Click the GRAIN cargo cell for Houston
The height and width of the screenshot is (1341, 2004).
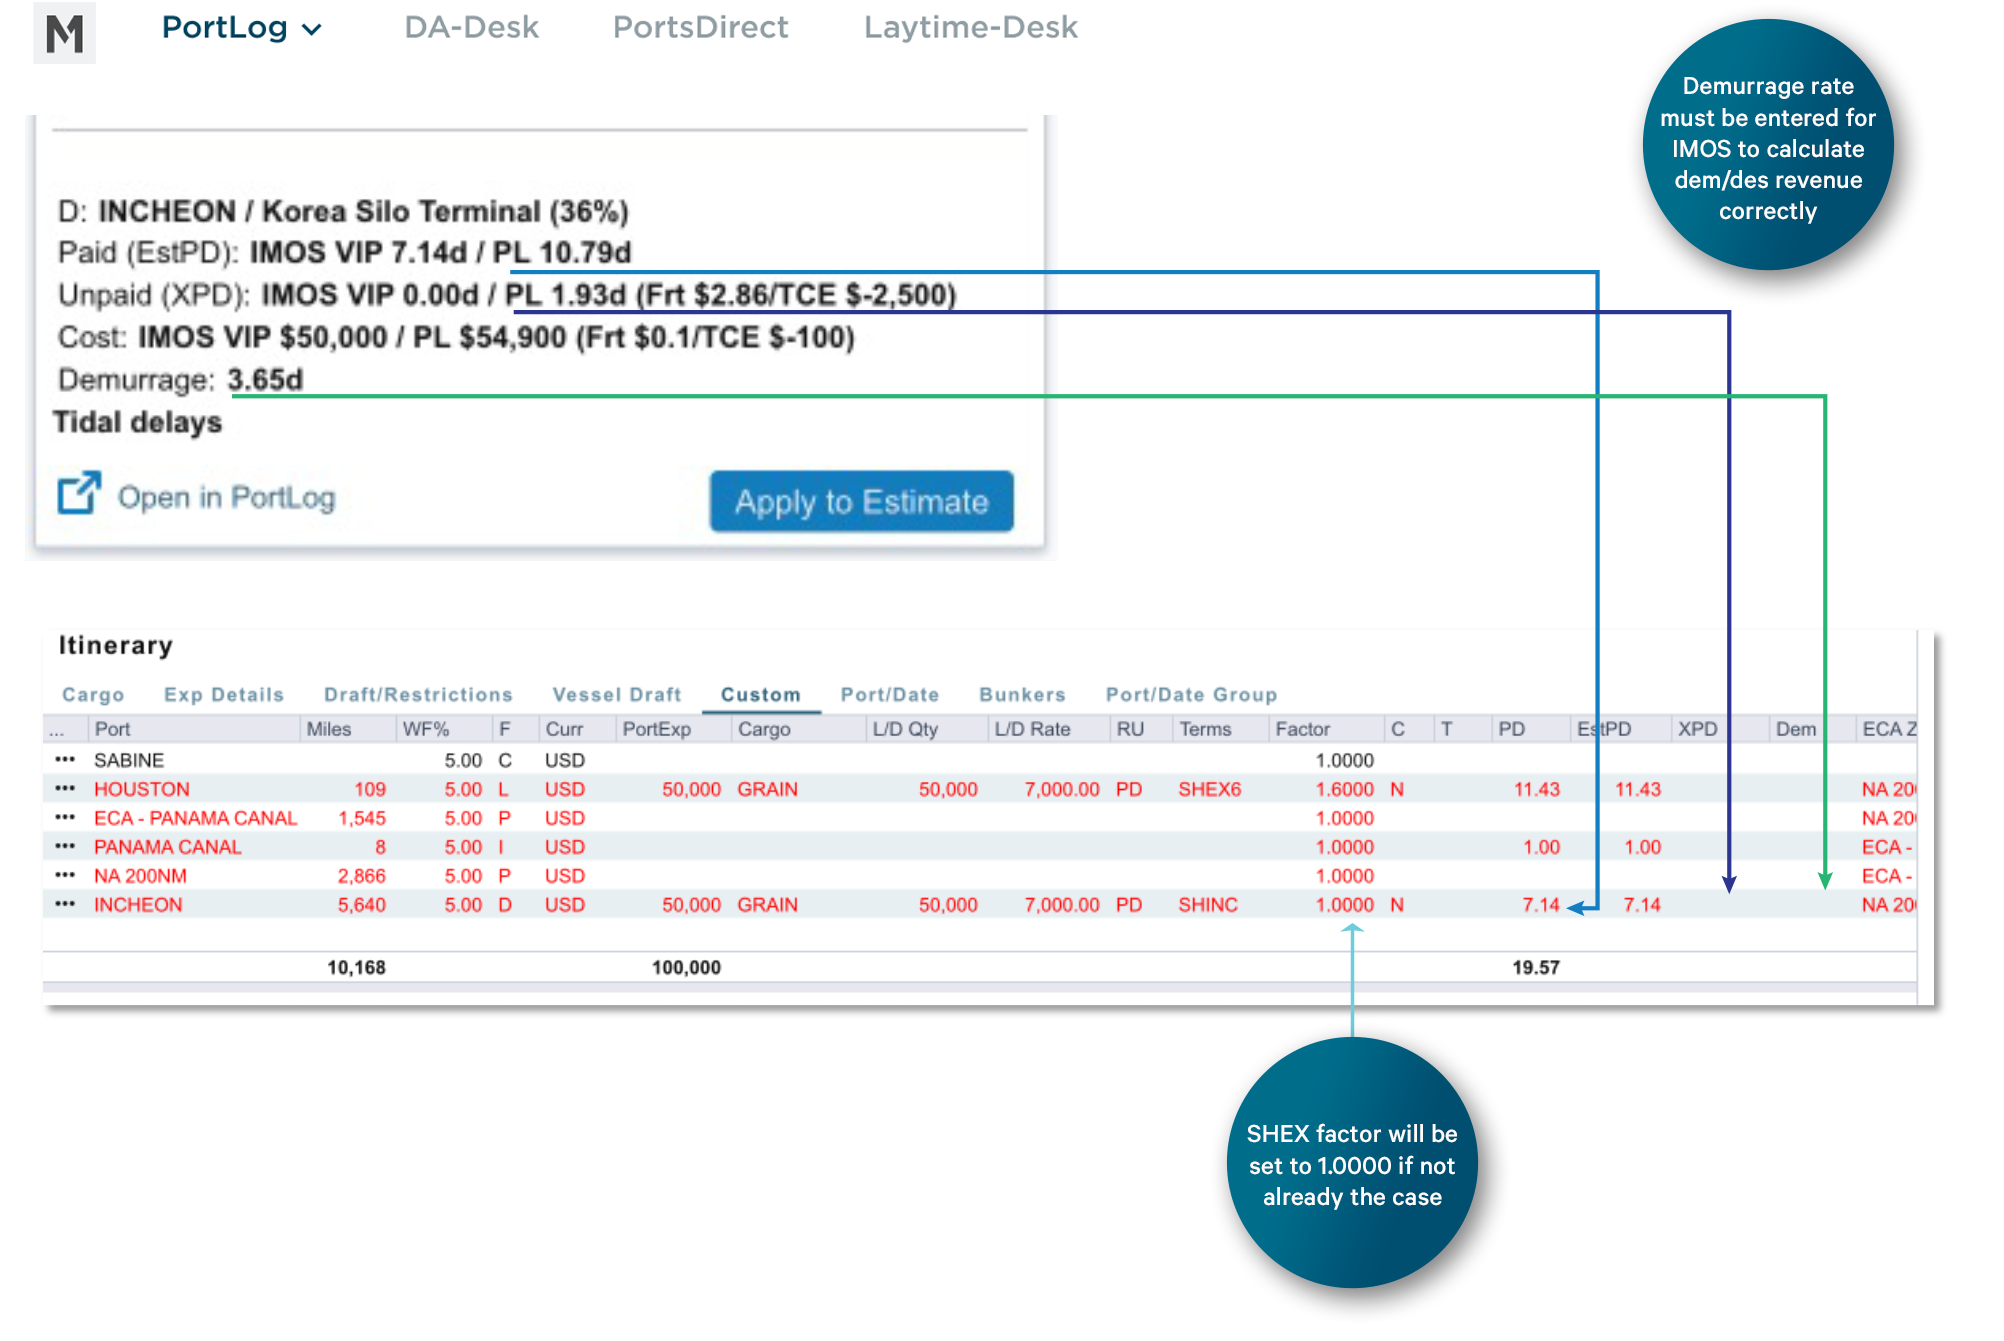[767, 789]
